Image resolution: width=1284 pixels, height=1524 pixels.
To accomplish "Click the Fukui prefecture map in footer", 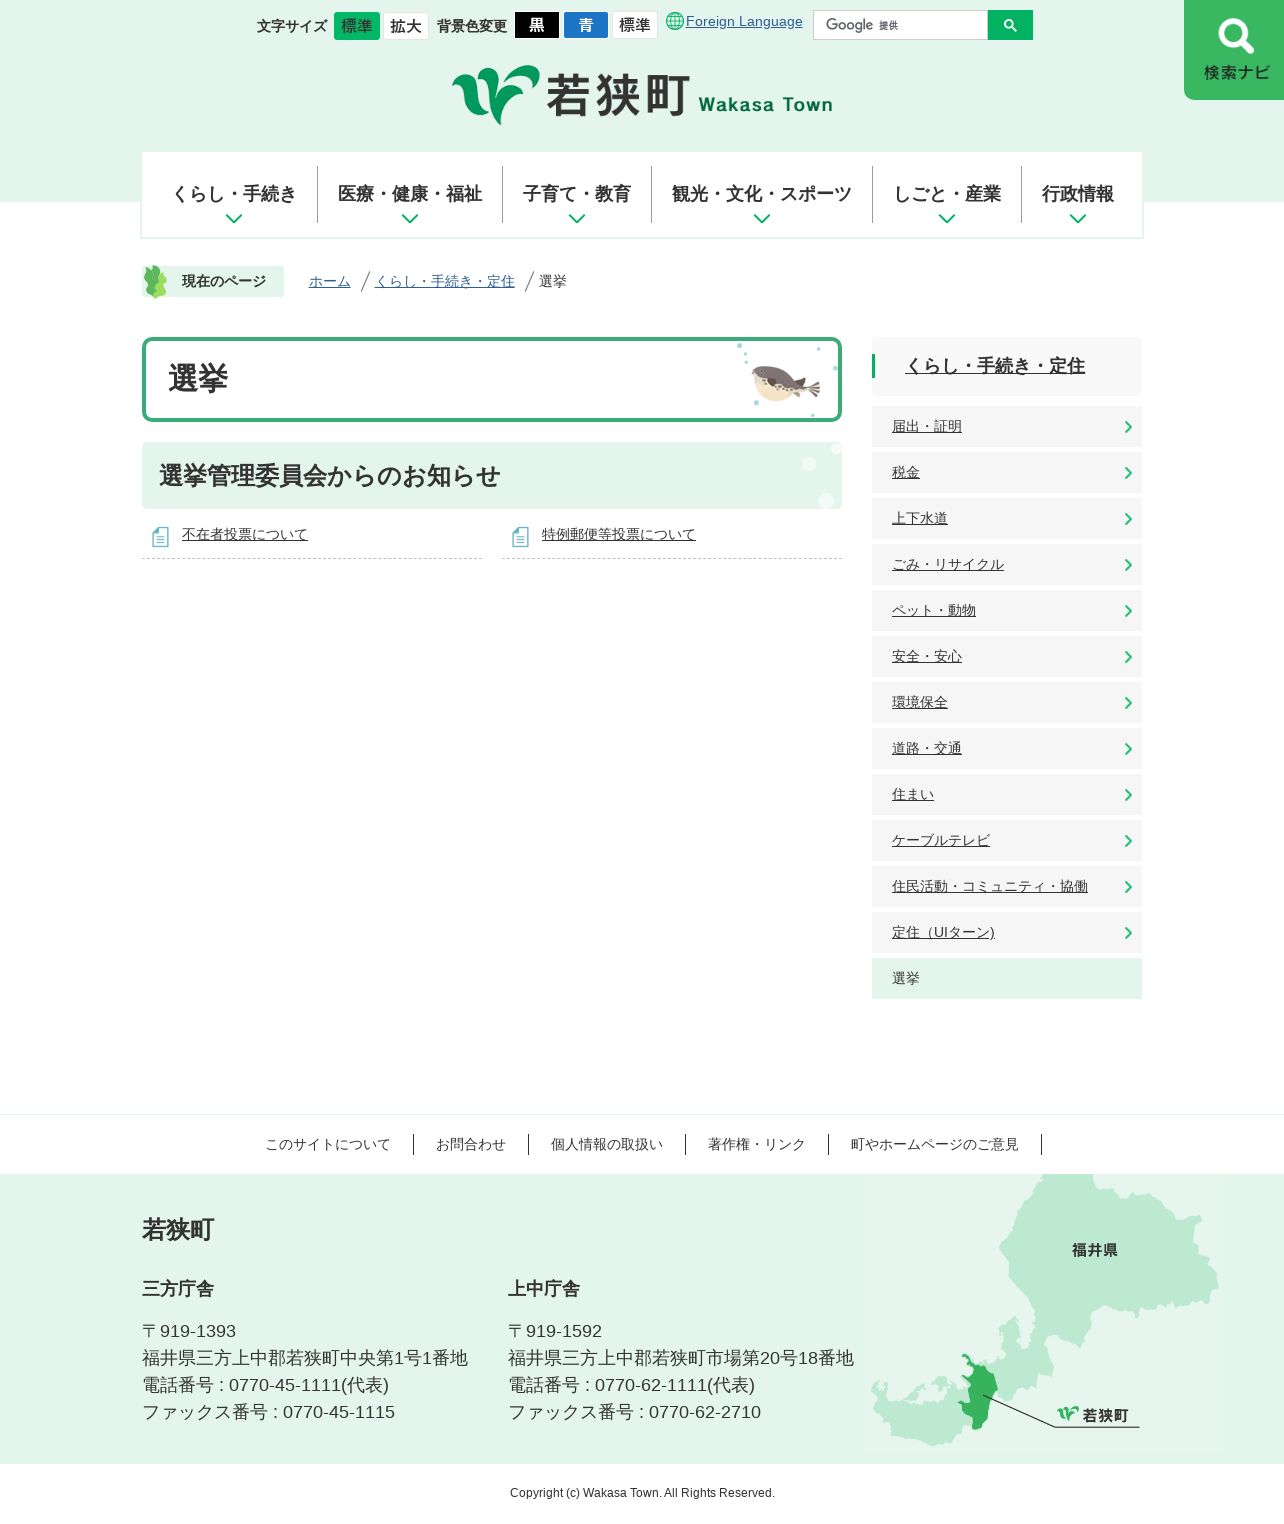I will [1045, 1310].
